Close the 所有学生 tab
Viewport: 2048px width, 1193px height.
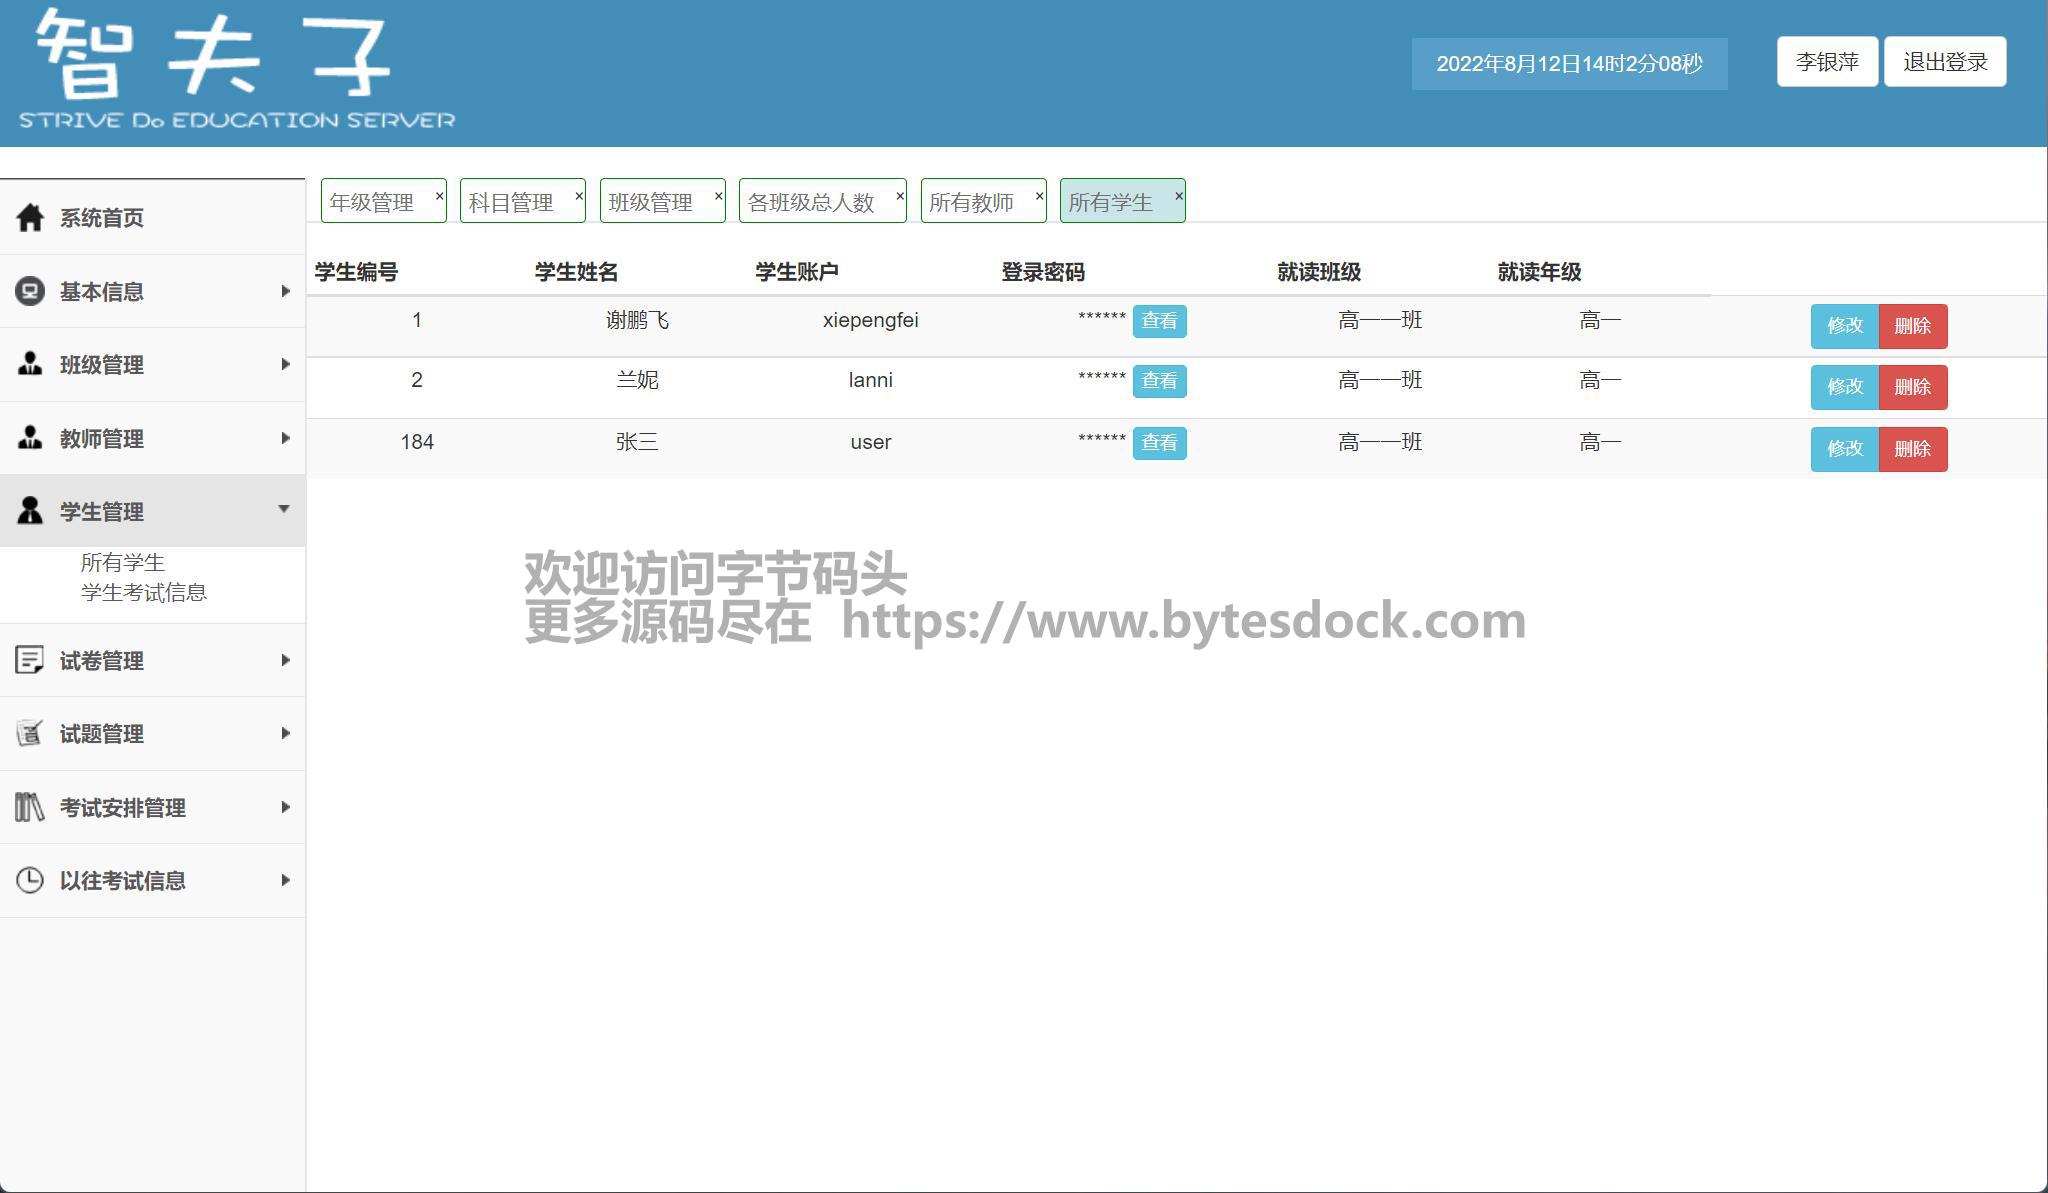(1178, 196)
